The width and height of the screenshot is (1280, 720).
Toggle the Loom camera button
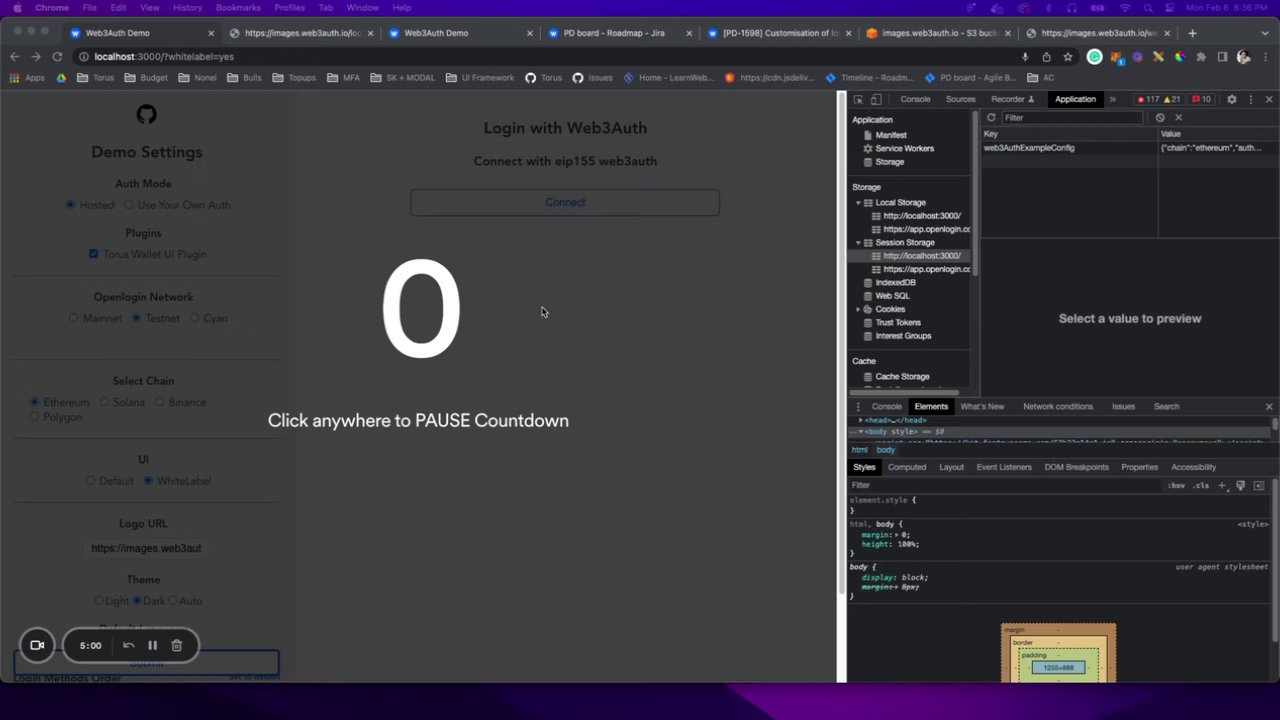tap(37, 645)
